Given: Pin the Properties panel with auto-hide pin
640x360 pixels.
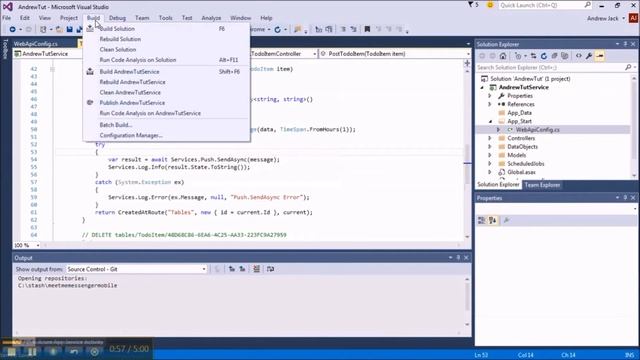Looking at the screenshot, I should click(625, 198).
